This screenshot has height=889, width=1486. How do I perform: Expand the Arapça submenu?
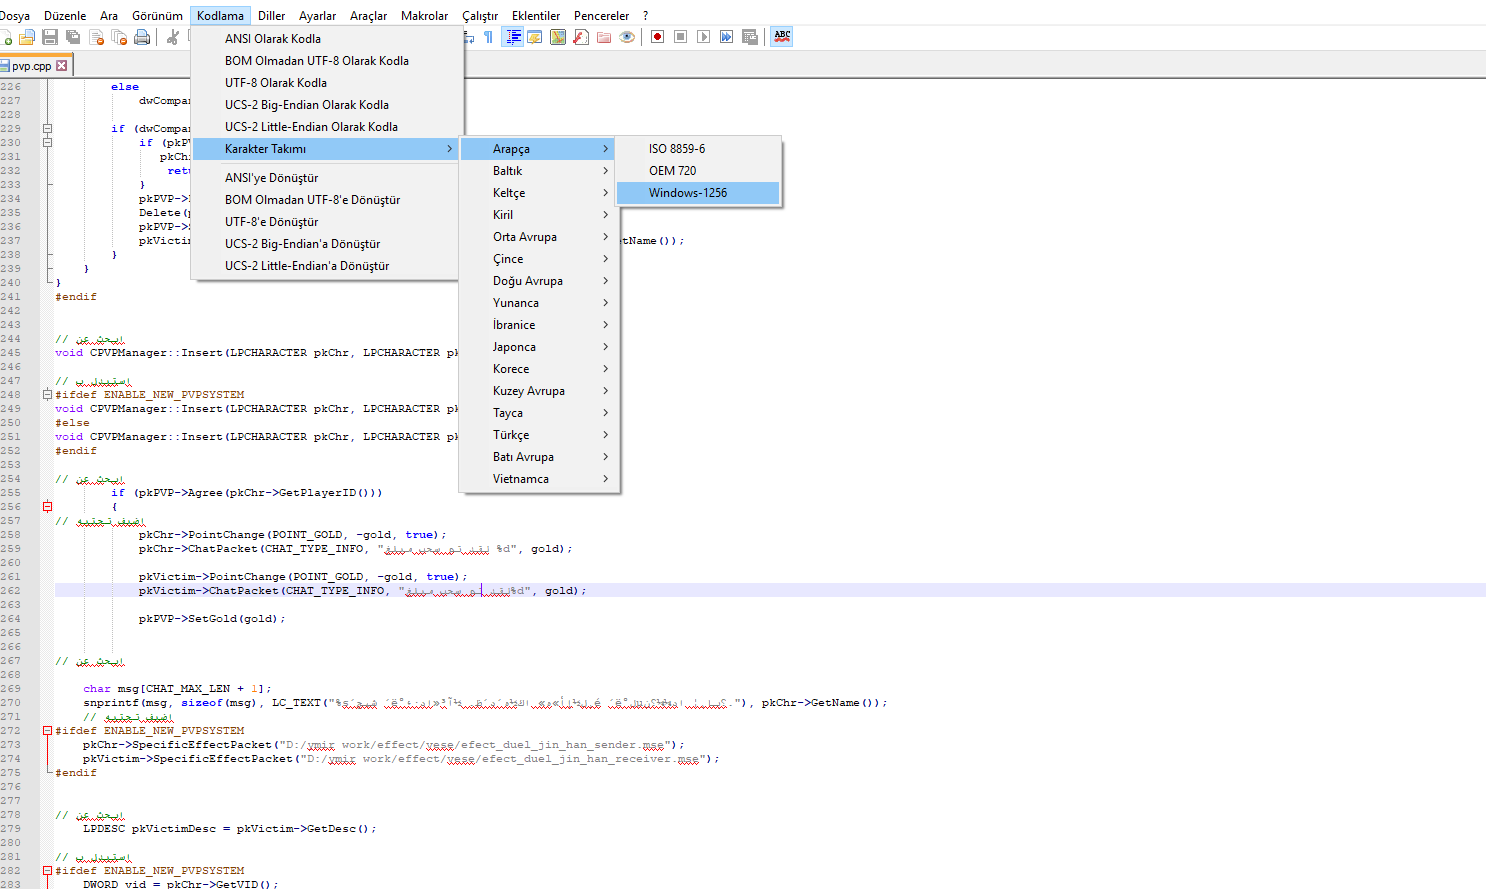[x=538, y=149]
